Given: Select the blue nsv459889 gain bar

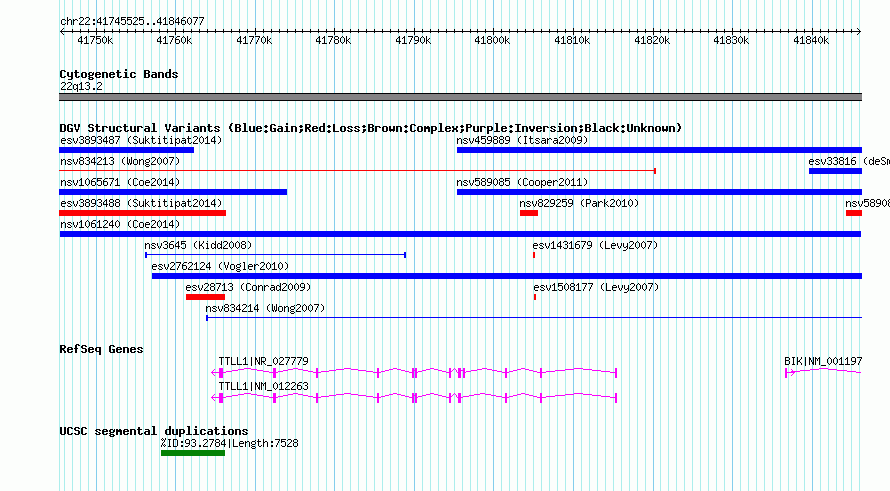Looking at the screenshot, I should [660, 150].
